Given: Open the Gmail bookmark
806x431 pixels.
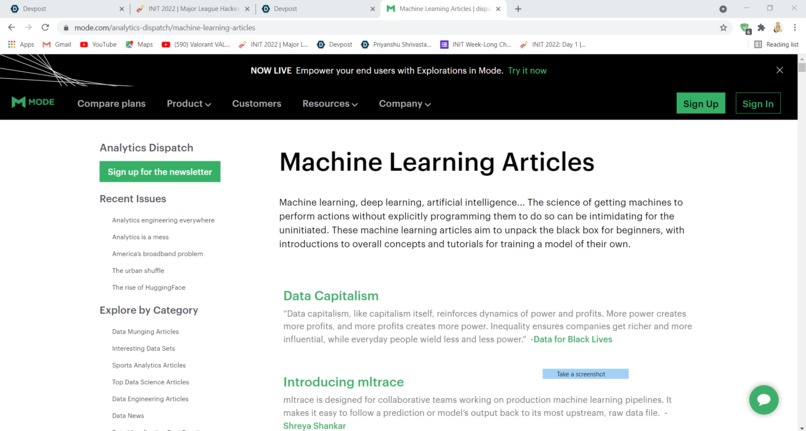Looking at the screenshot, I should click(57, 45).
